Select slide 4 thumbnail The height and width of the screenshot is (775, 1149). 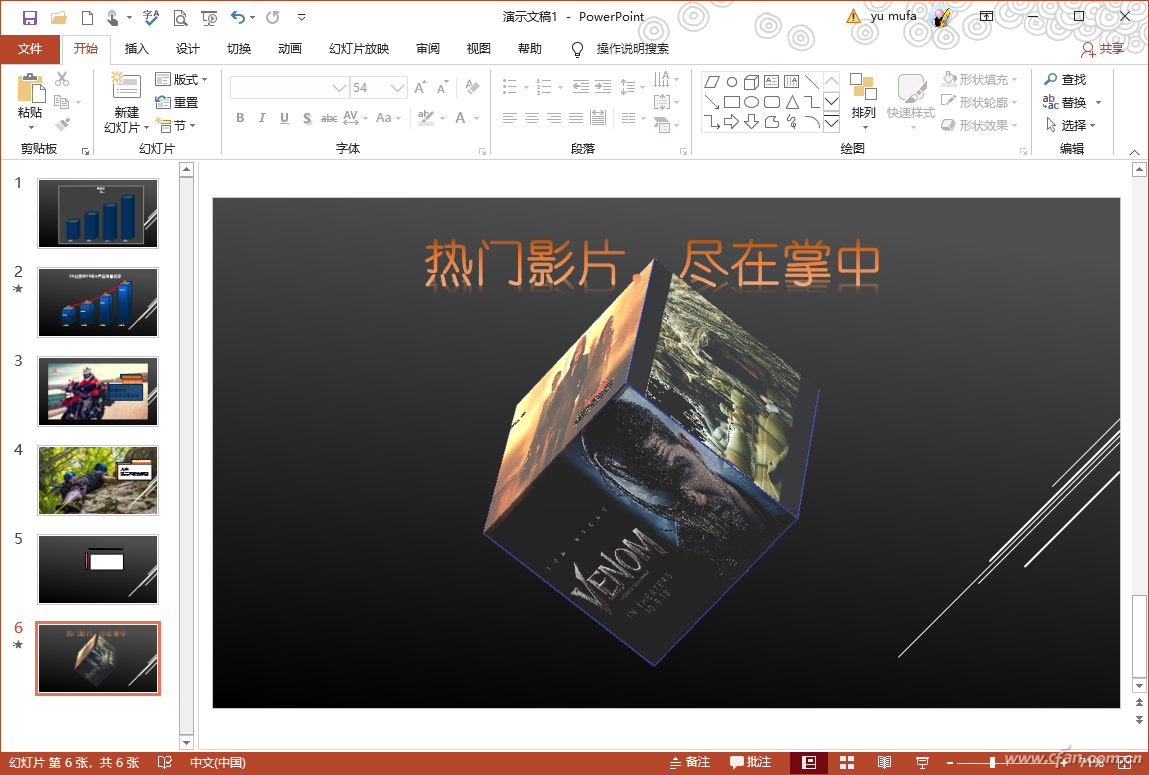tap(98, 480)
